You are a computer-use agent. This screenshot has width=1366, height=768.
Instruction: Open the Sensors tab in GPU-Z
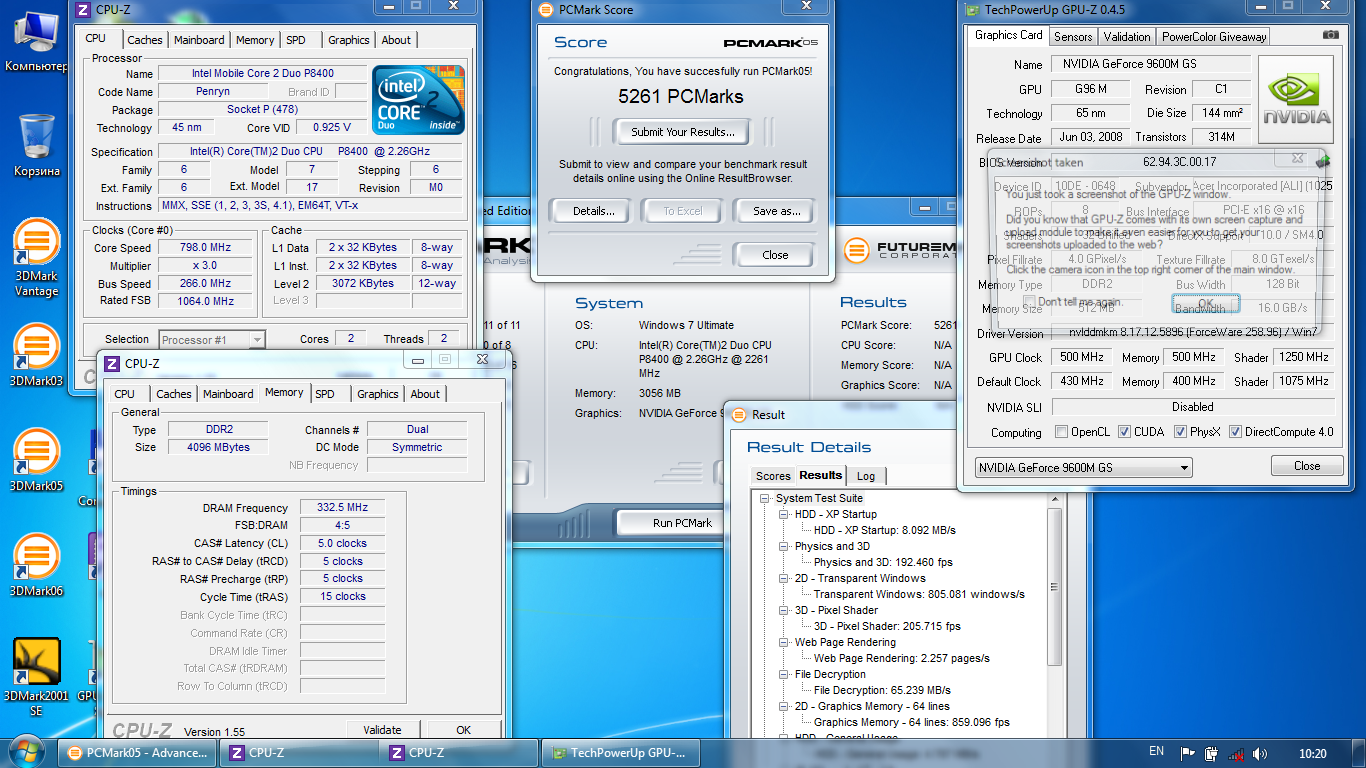click(x=1073, y=37)
